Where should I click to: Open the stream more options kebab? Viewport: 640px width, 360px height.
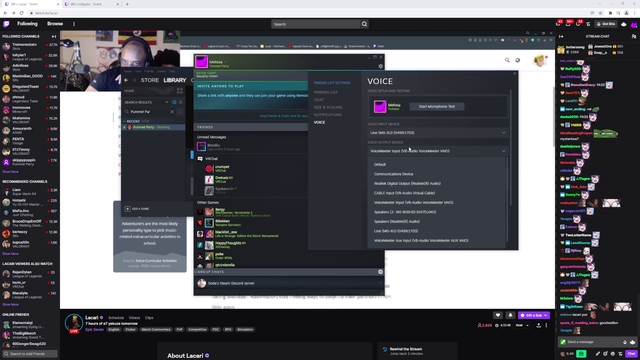point(546,325)
